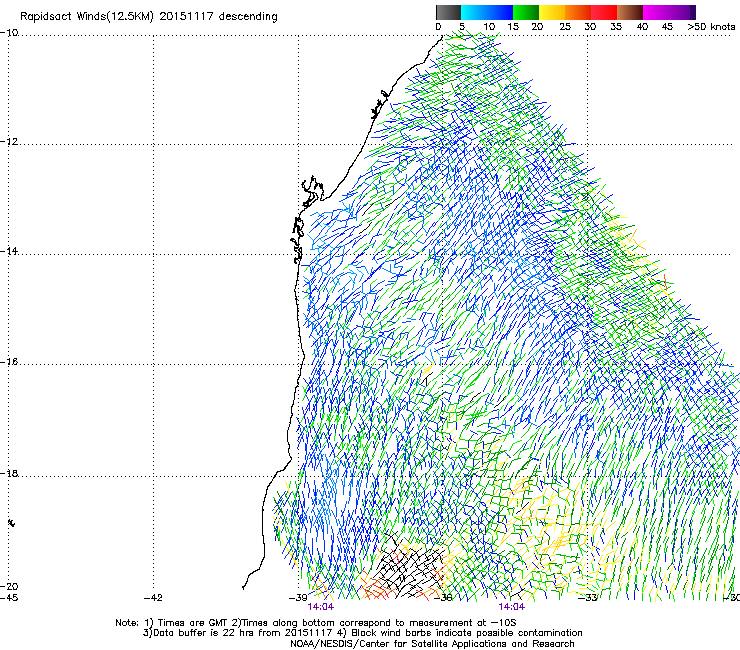Click the gray 0-5 knots color segment
Viewport: 740px width, 650px height.
tap(448, 12)
